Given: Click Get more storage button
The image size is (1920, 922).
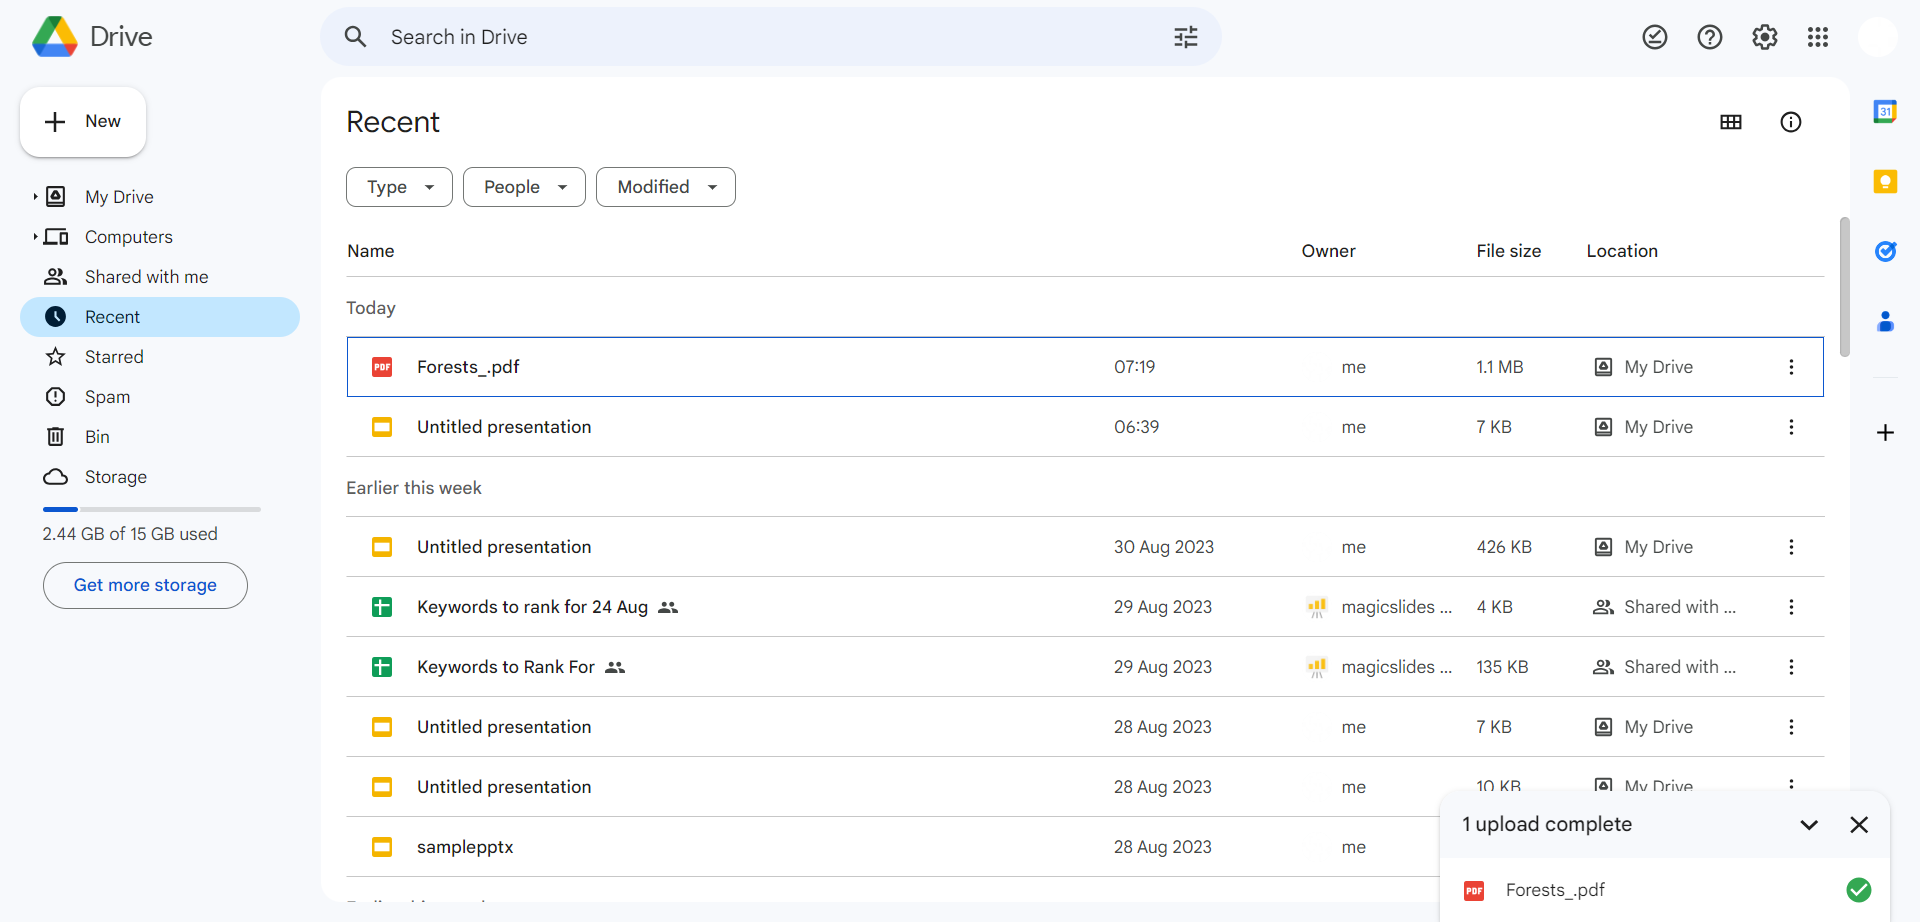Looking at the screenshot, I should pos(145,585).
